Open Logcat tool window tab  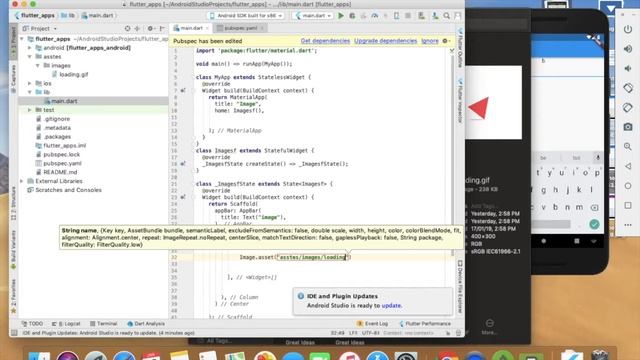pos(66,324)
